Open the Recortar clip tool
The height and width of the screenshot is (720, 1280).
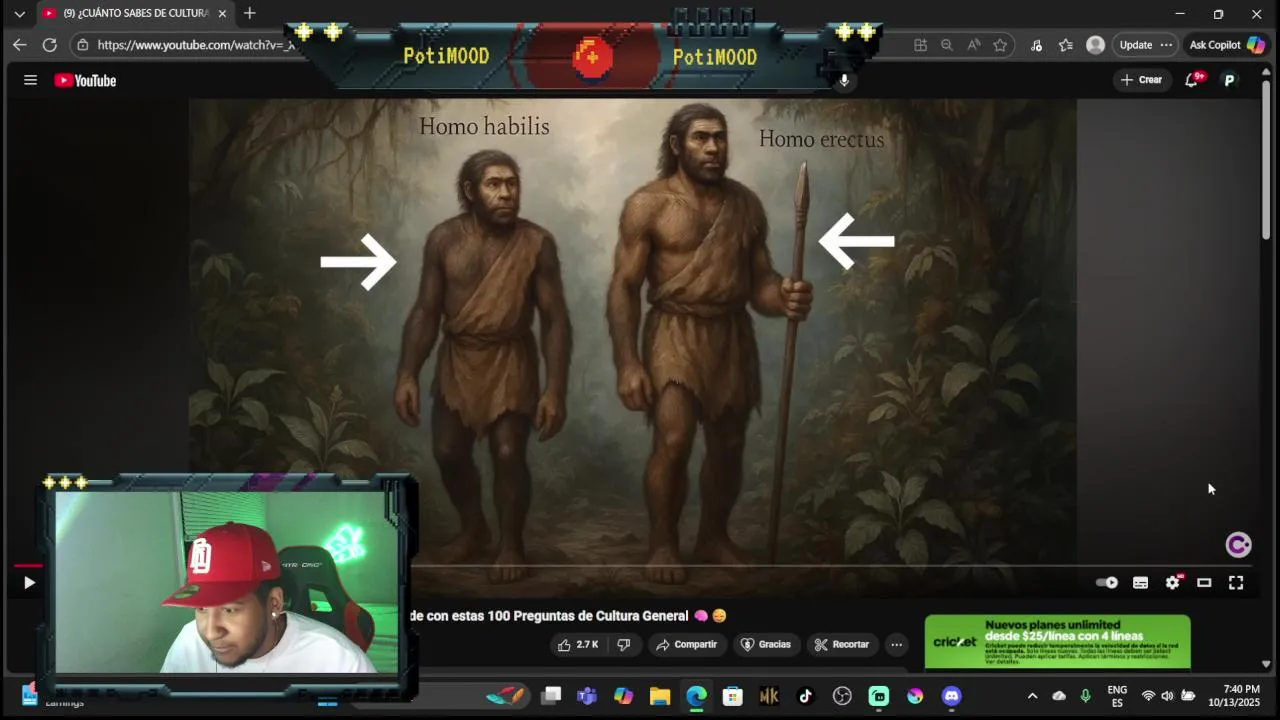[x=841, y=645]
